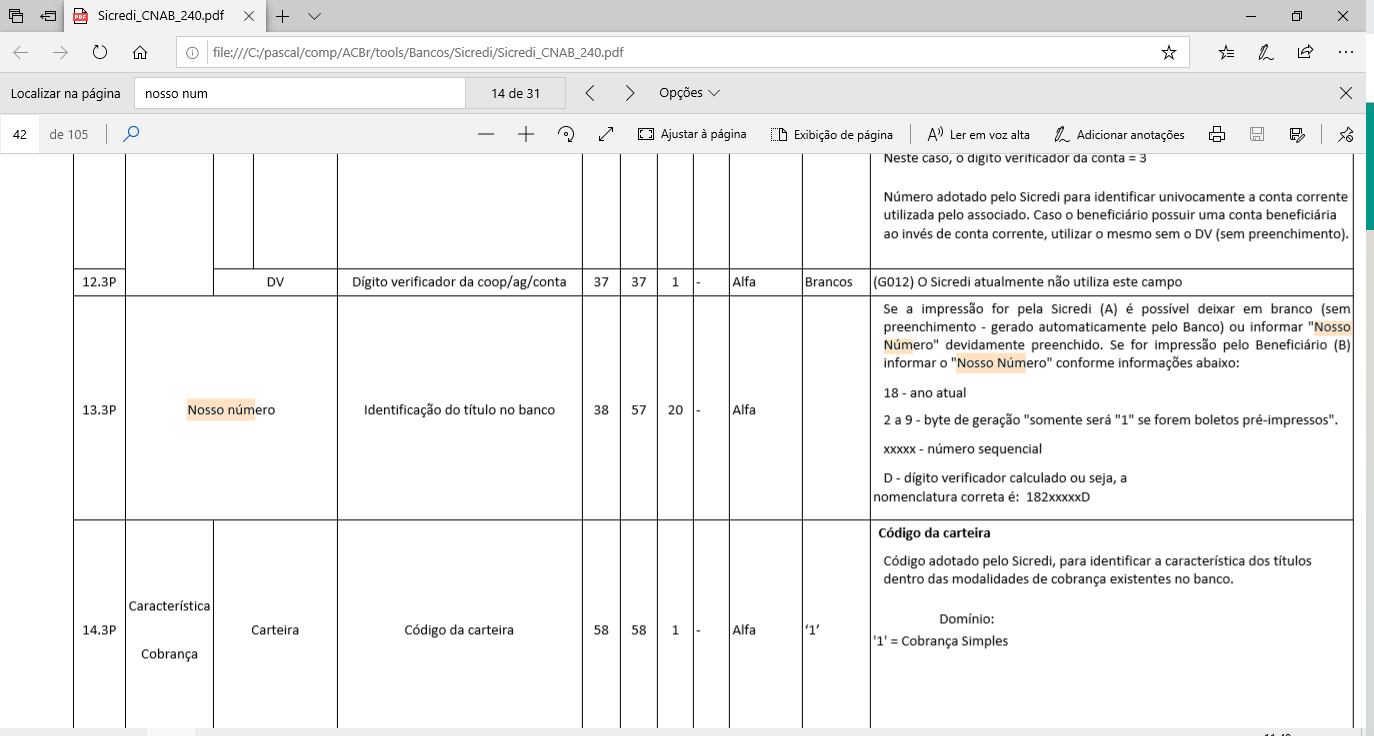
Task: Rotate the PDF page
Action: (x=566, y=134)
